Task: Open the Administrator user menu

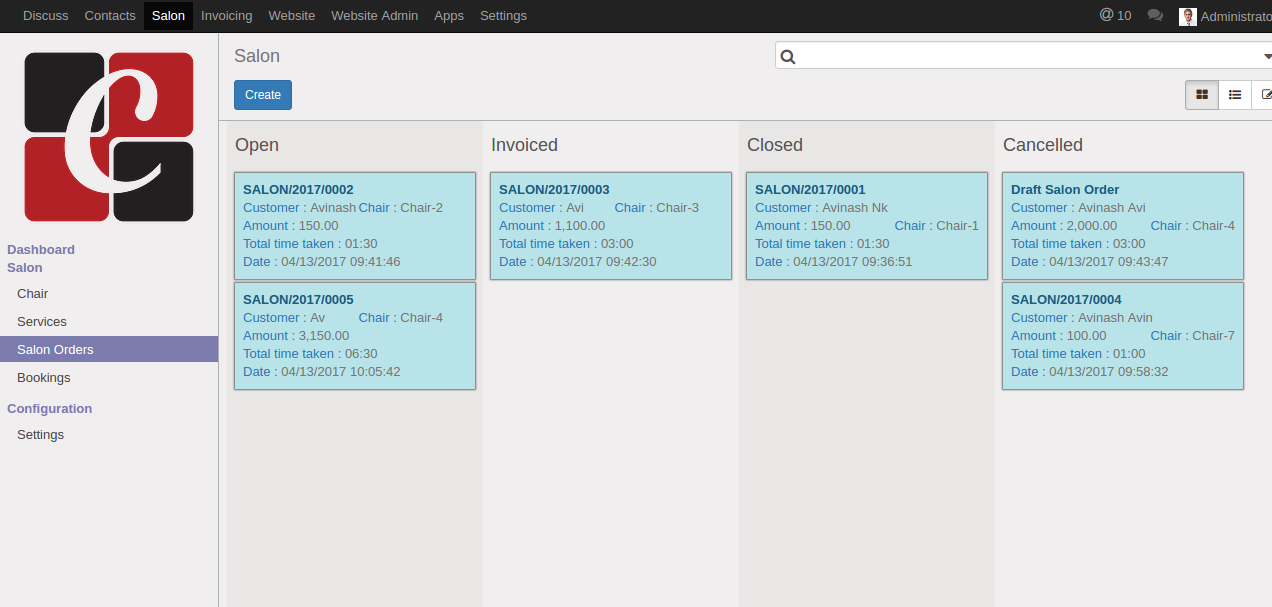Action: pyautogui.click(x=1236, y=16)
